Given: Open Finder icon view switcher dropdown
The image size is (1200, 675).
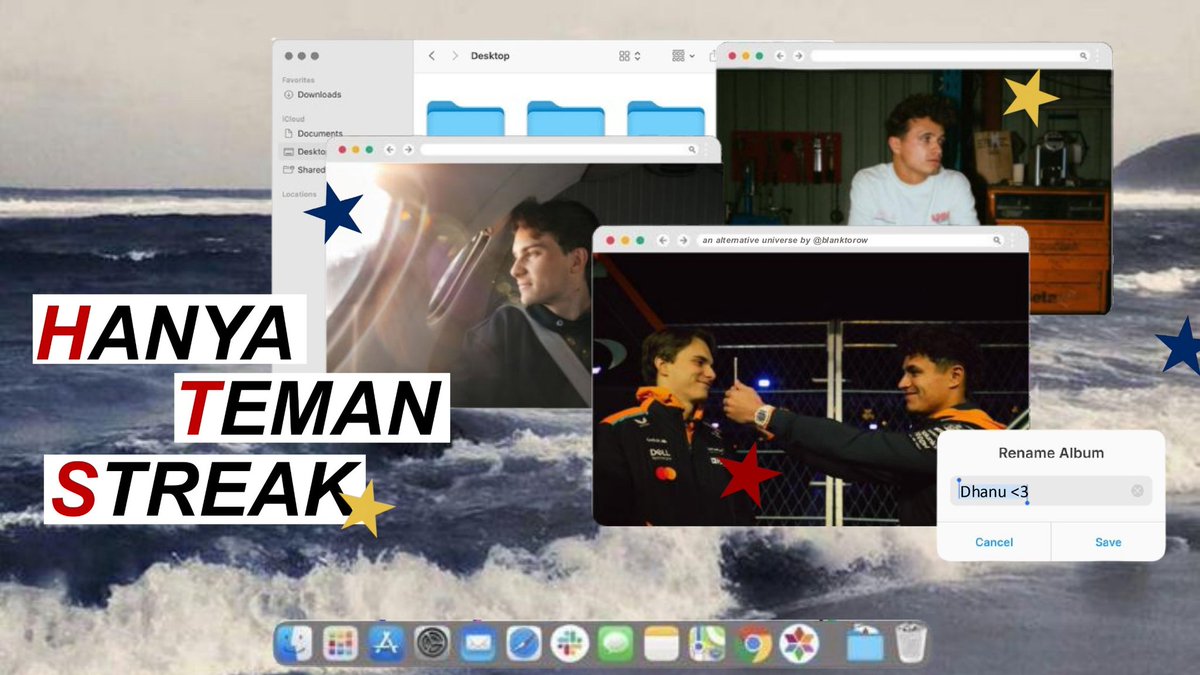Looking at the screenshot, I should (x=630, y=56).
